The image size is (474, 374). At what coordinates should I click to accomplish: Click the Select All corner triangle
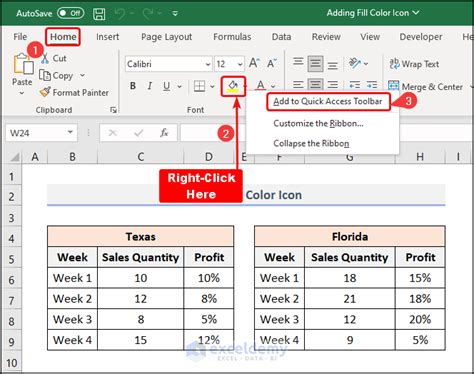pos(14,157)
